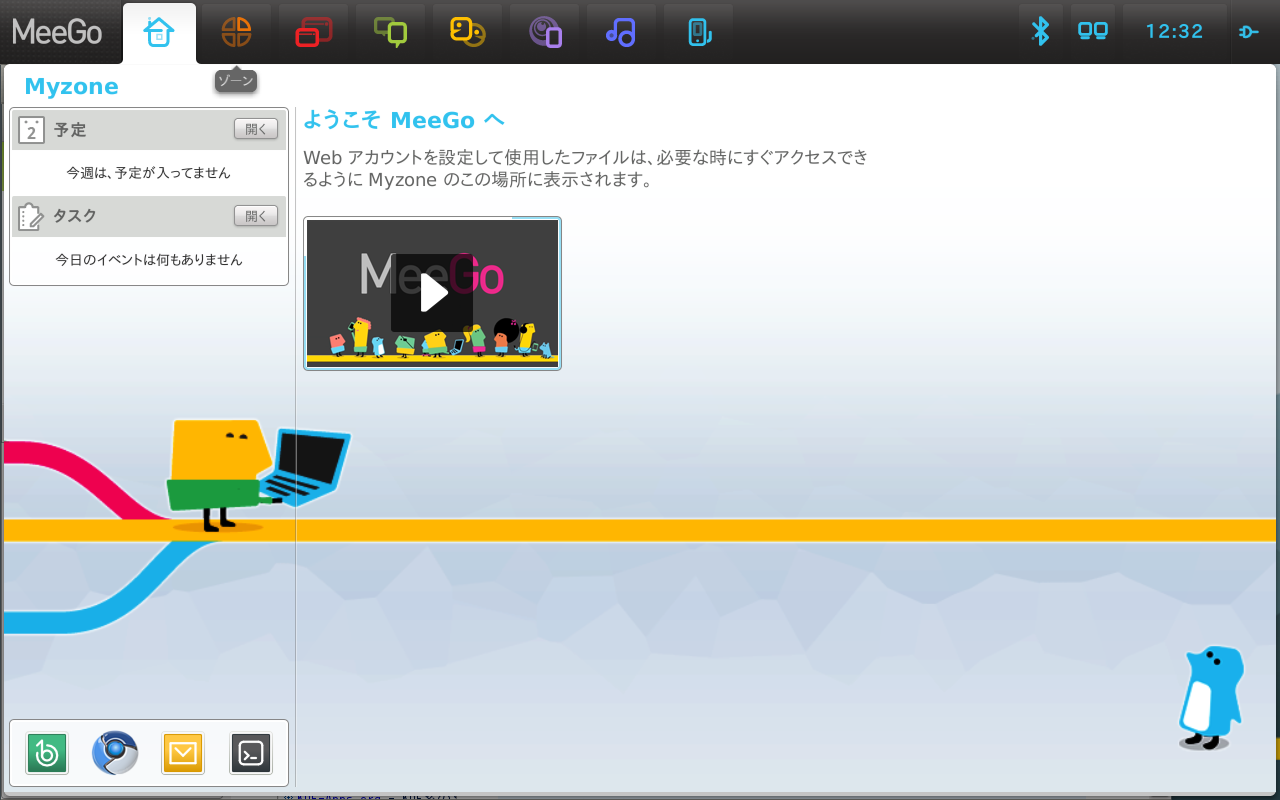Image resolution: width=1280 pixels, height=800 pixels.
Task: Play the MeeGo welcome video
Action: click(432, 293)
